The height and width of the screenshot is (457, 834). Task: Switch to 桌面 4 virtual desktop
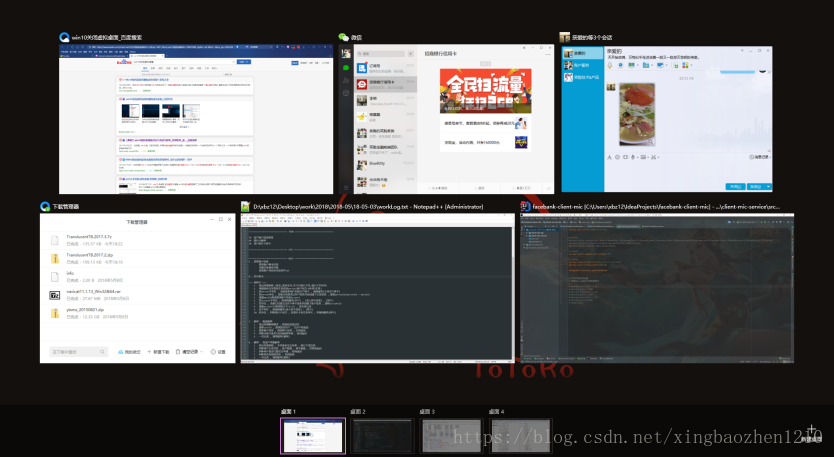(x=521, y=436)
